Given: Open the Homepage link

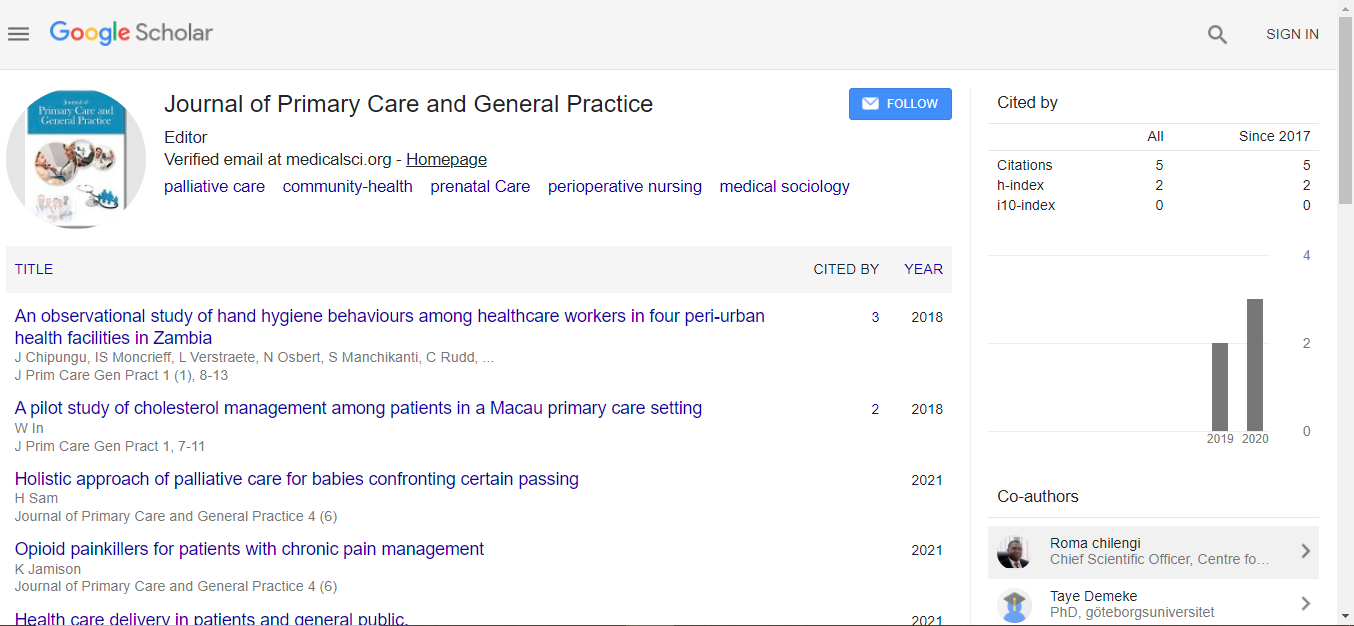Looking at the screenshot, I should tap(446, 159).
